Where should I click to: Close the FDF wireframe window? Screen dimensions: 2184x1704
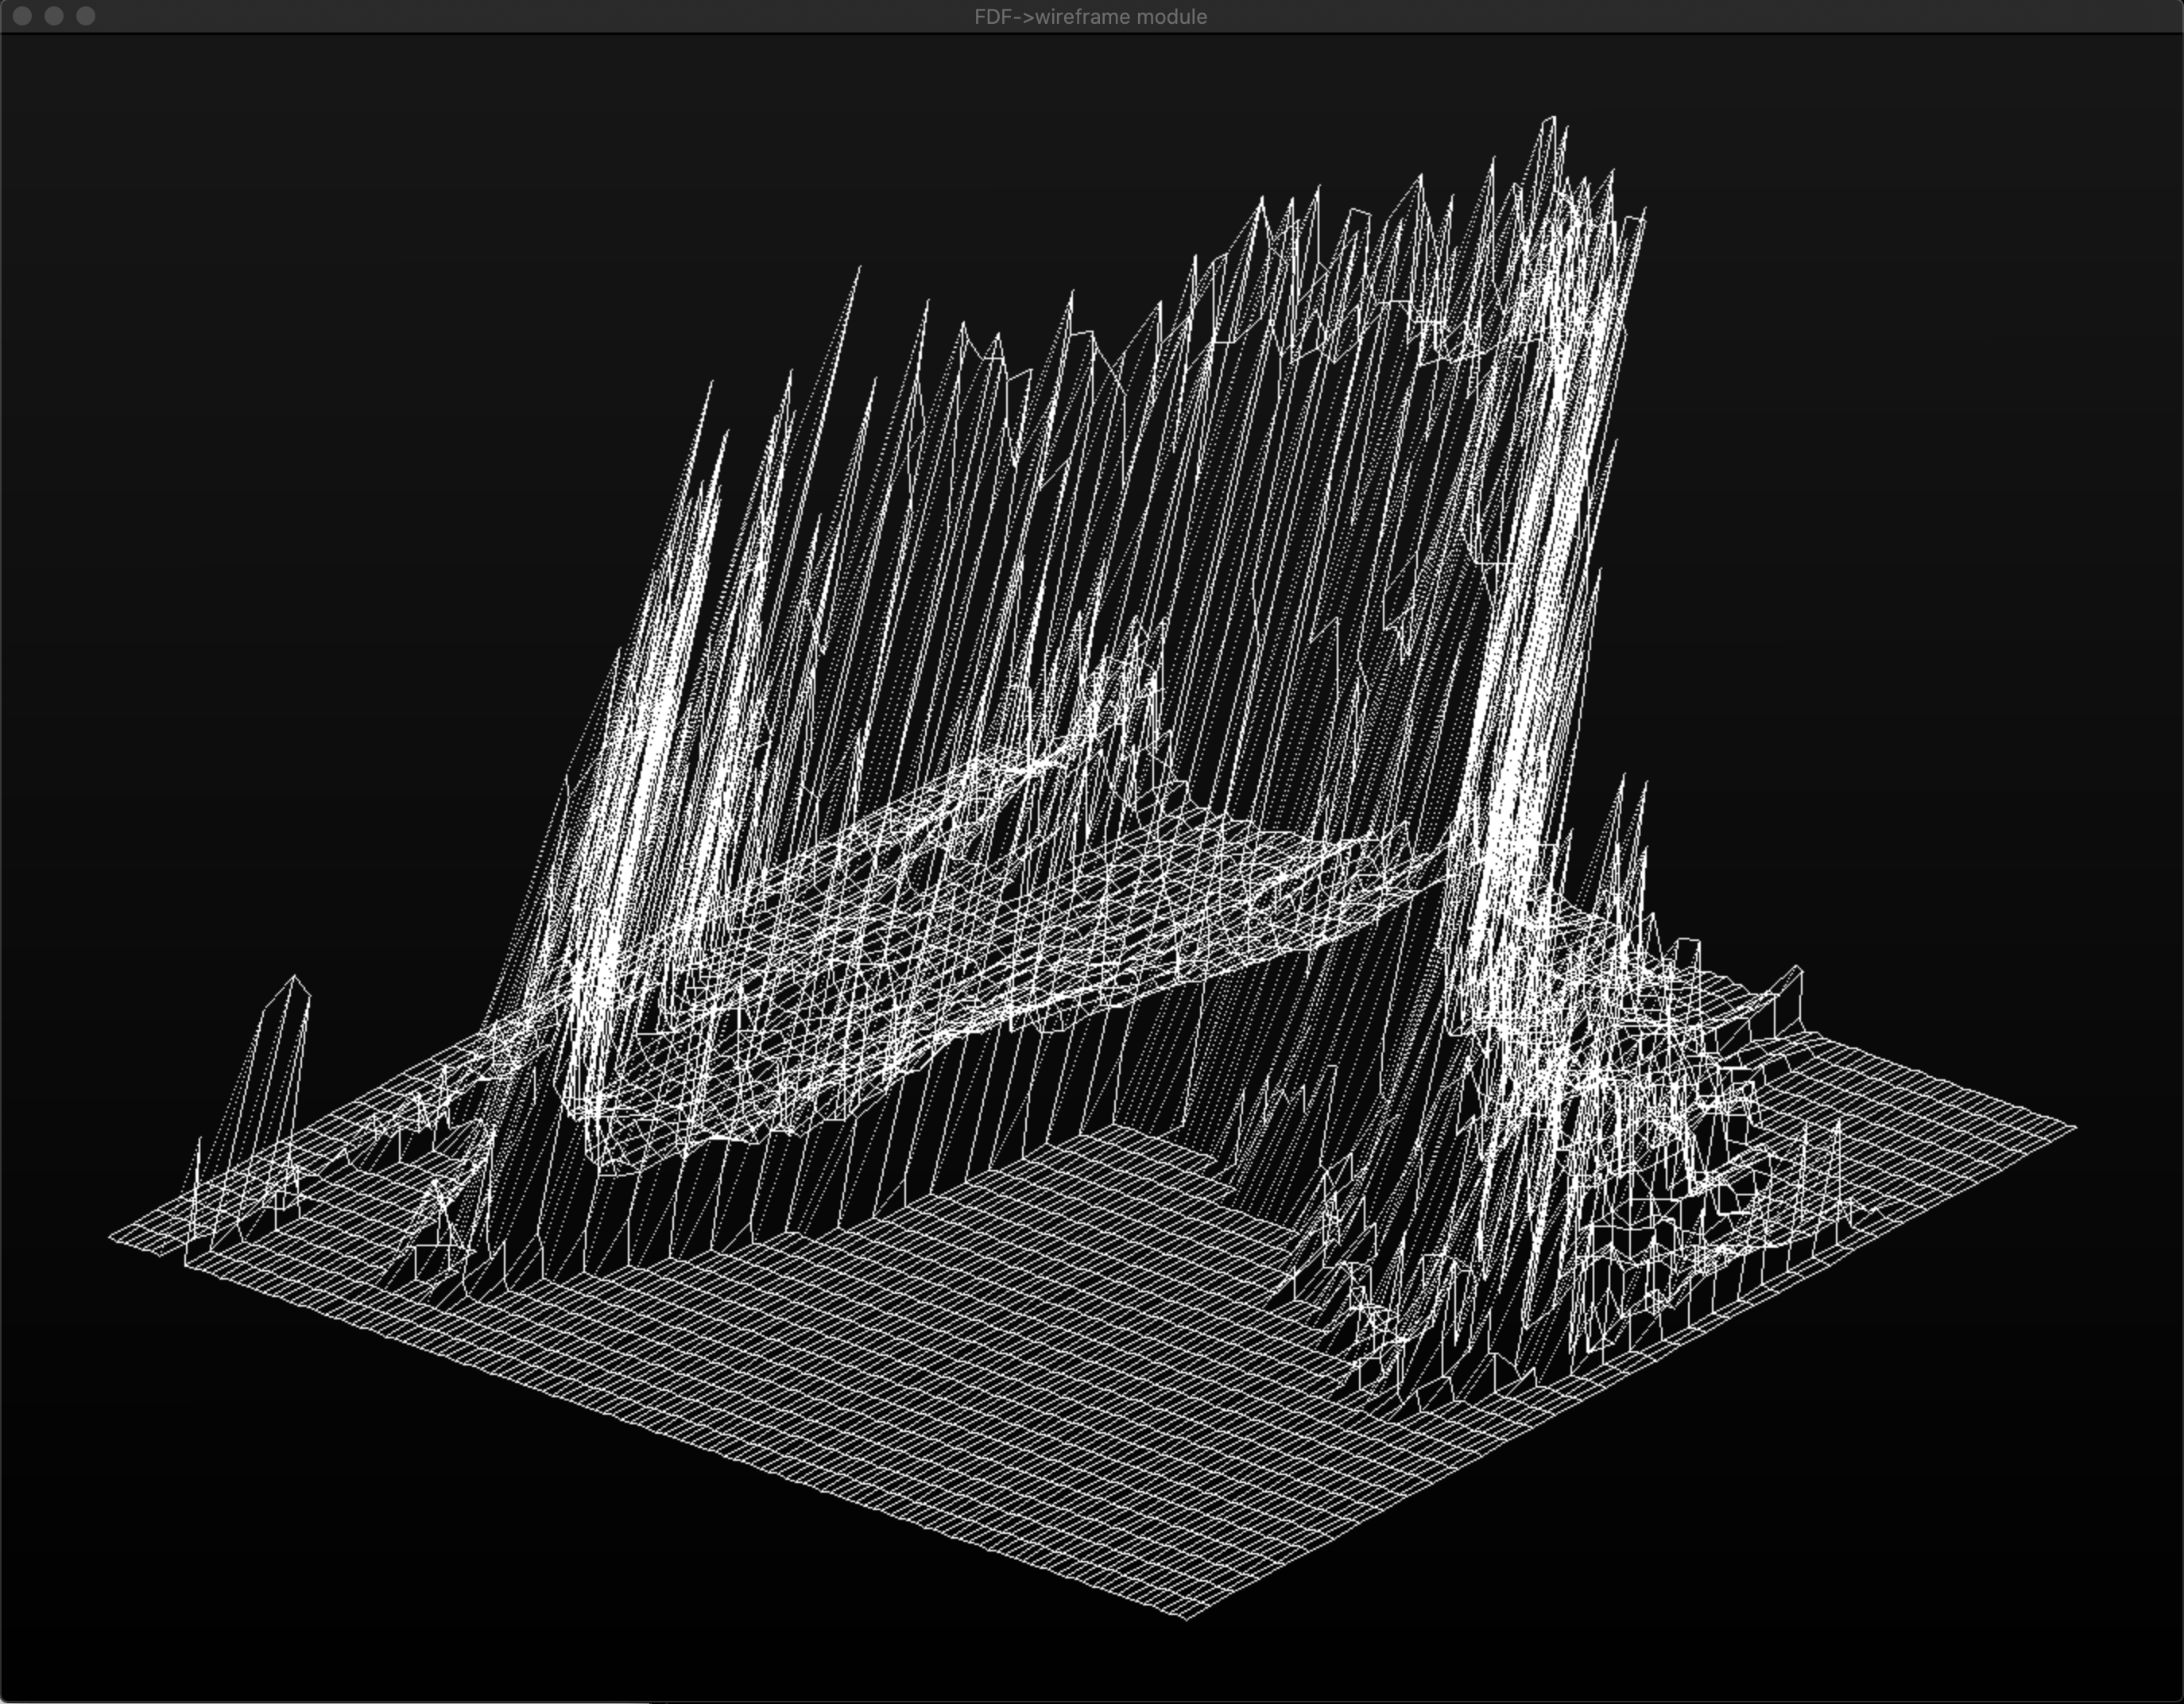[x=23, y=16]
